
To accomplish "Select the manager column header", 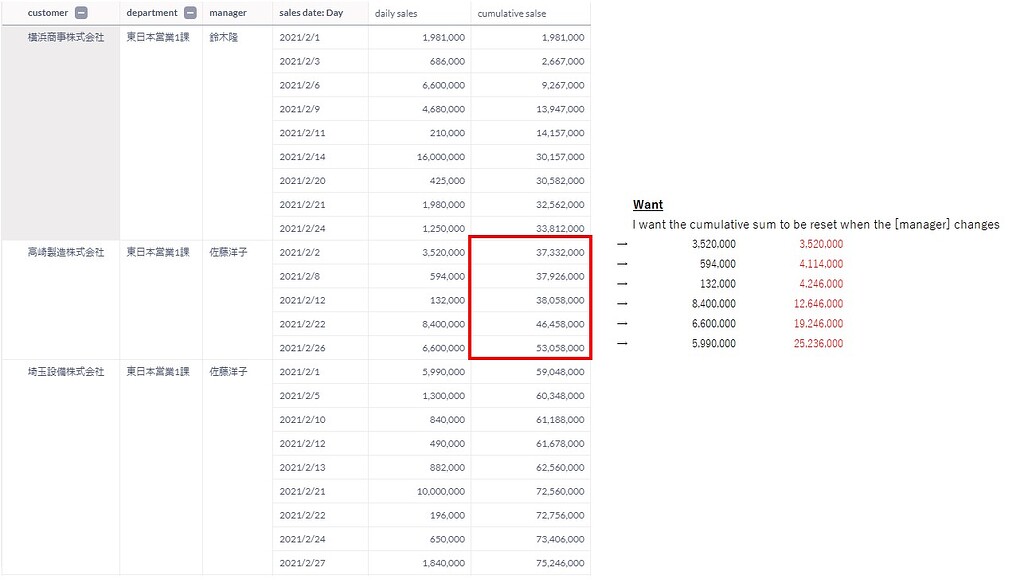I will tap(227, 13).
